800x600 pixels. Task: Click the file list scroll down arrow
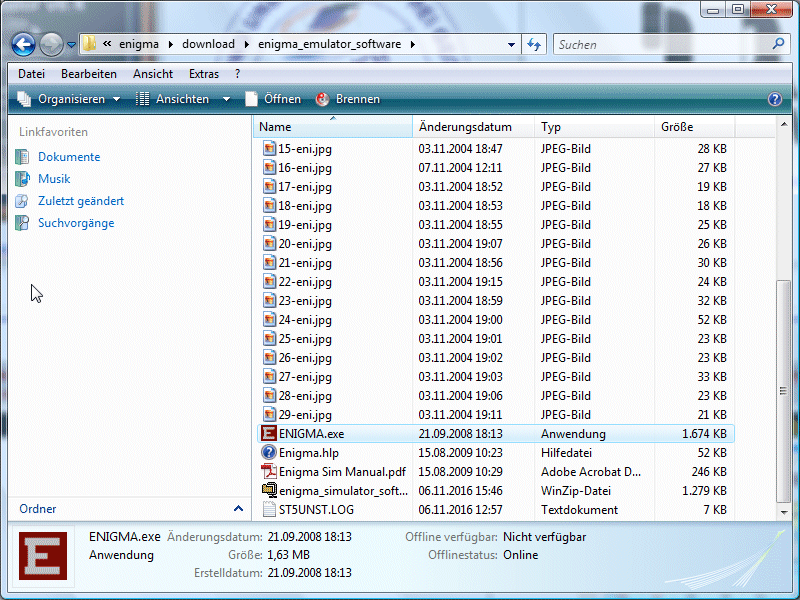click(784, 512)
